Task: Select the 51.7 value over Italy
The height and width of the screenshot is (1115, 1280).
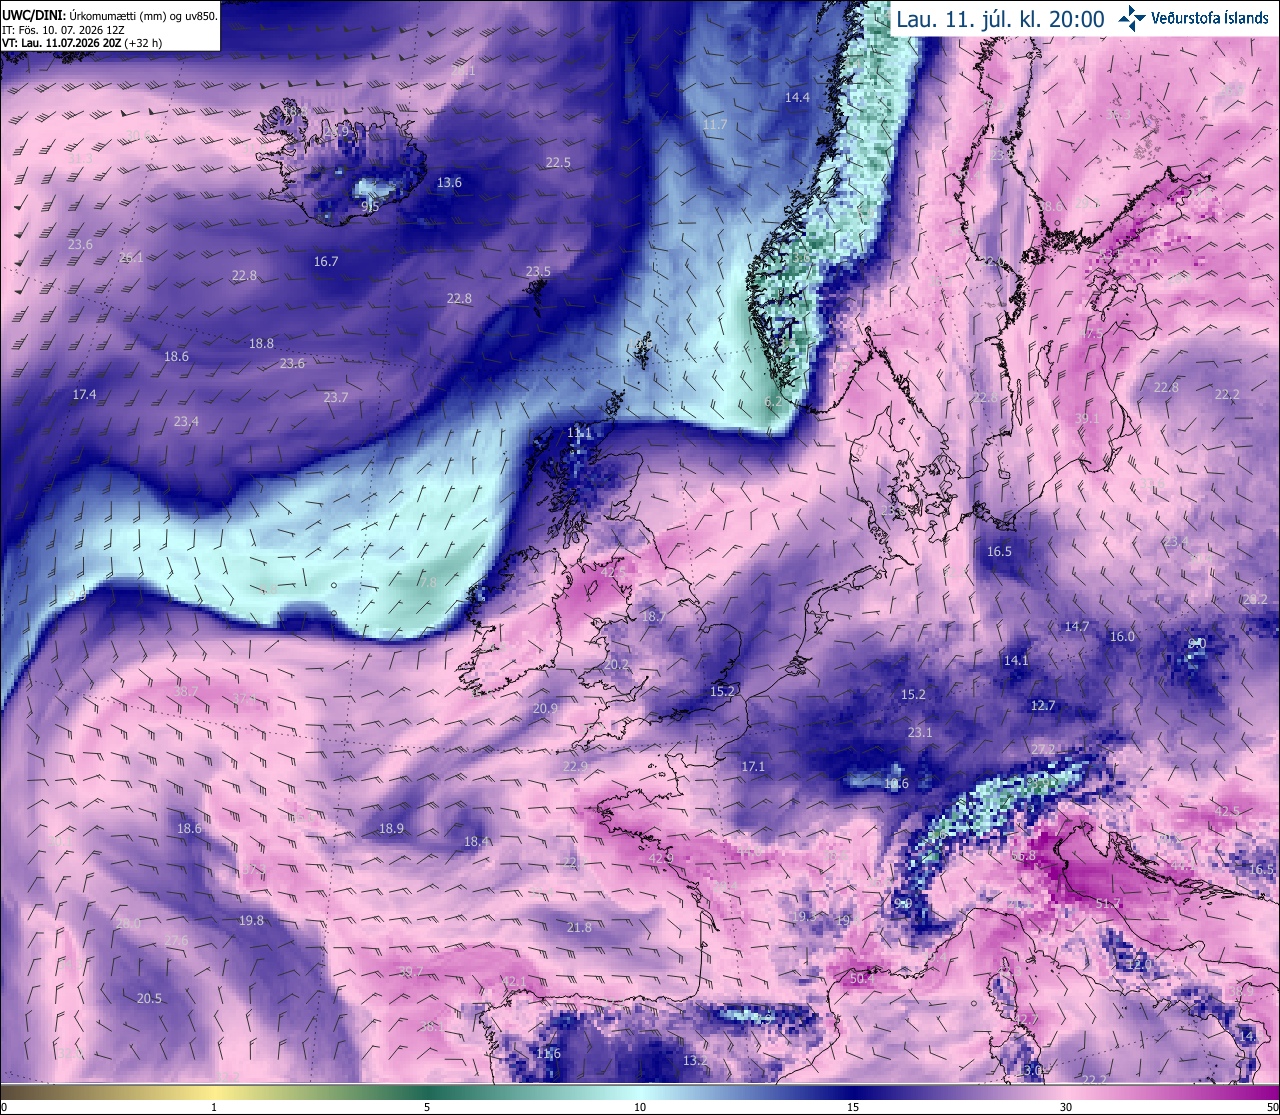Action: coord(1108,904)
